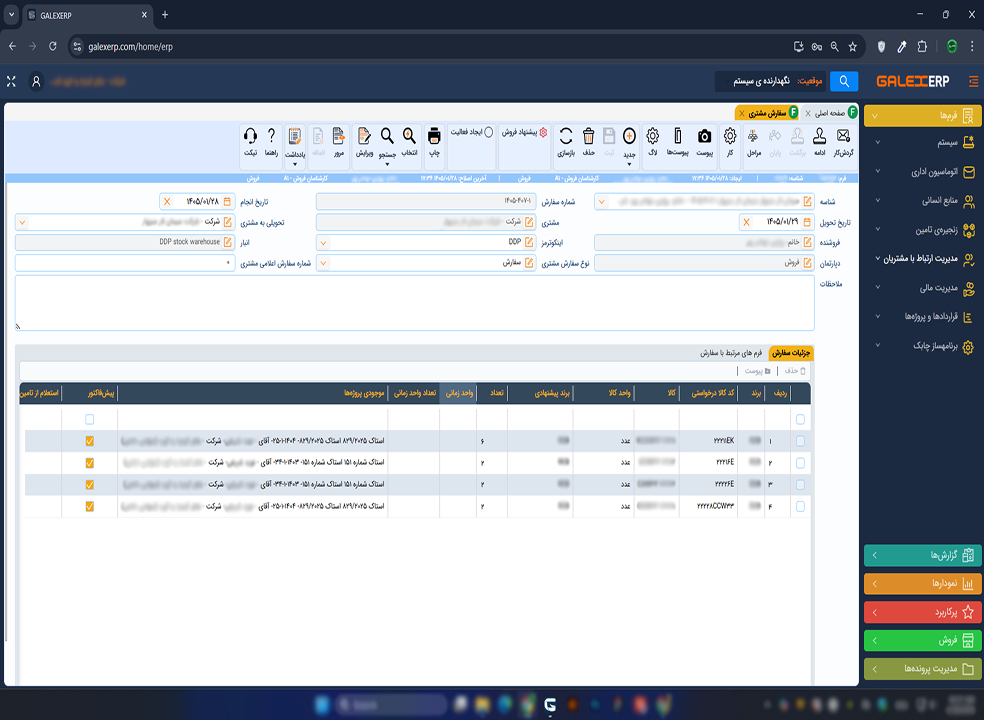Uncheck پیش‌فاکتور checkbox for row 1
The image size is (984, 720).
90,441
